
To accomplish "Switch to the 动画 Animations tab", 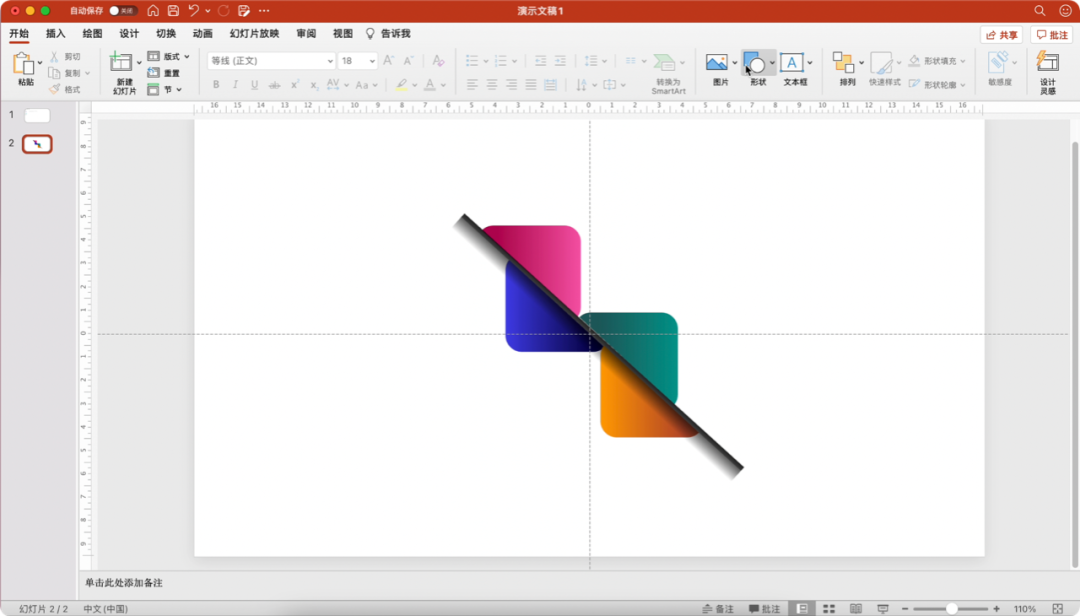I will pos(202,34).
